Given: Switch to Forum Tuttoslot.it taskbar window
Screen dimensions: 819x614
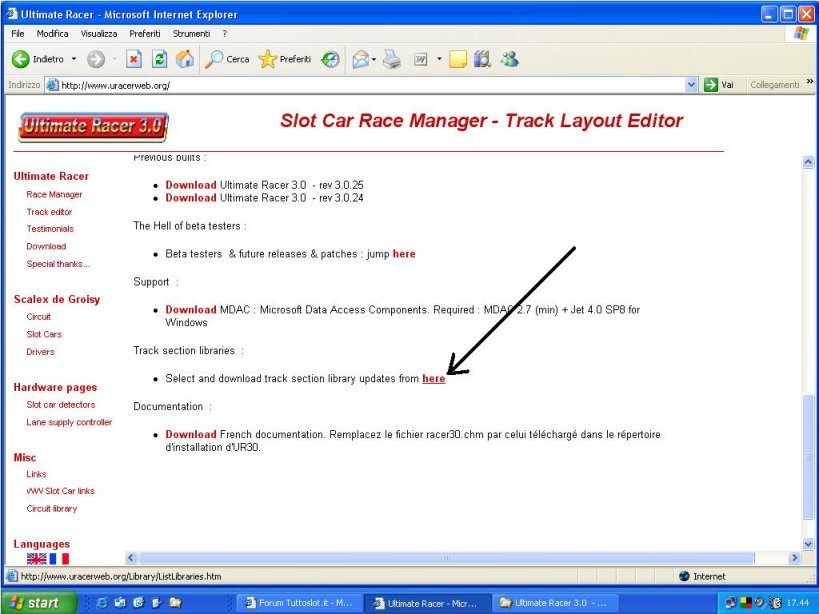Looking at the screenshot, I should point(299,603).
